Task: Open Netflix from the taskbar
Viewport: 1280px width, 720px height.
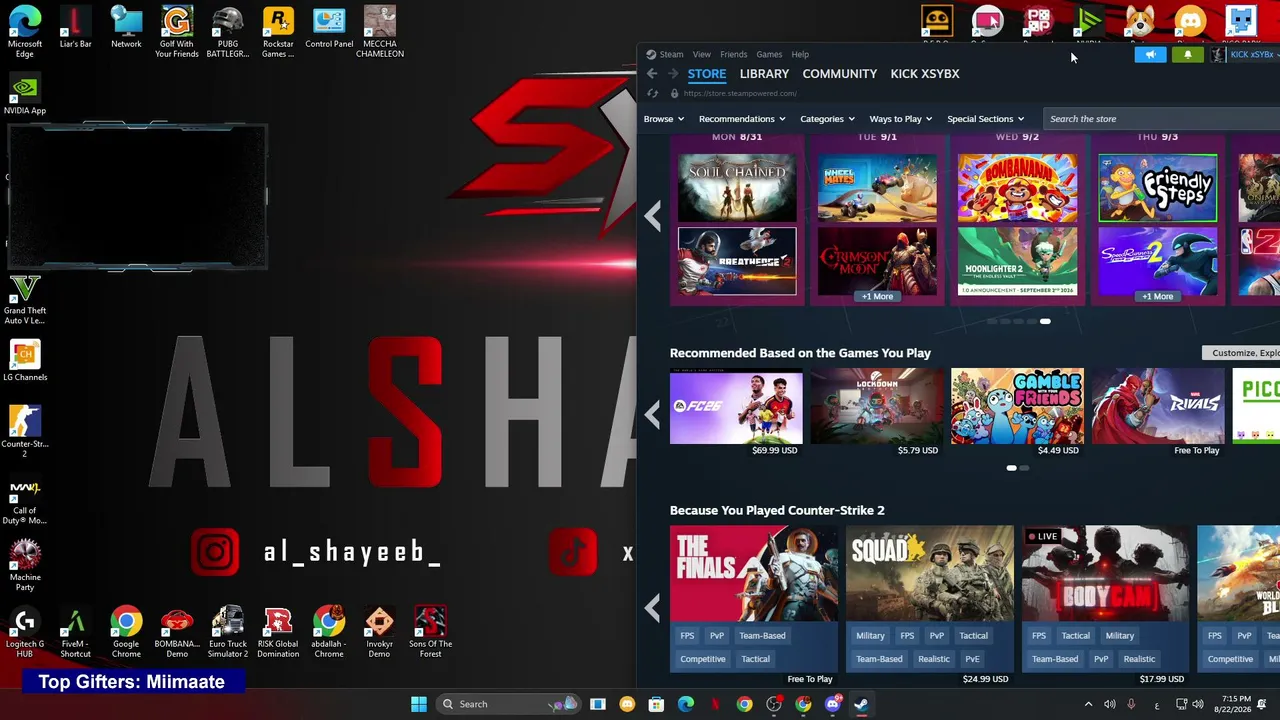Action: coord(715,704)
